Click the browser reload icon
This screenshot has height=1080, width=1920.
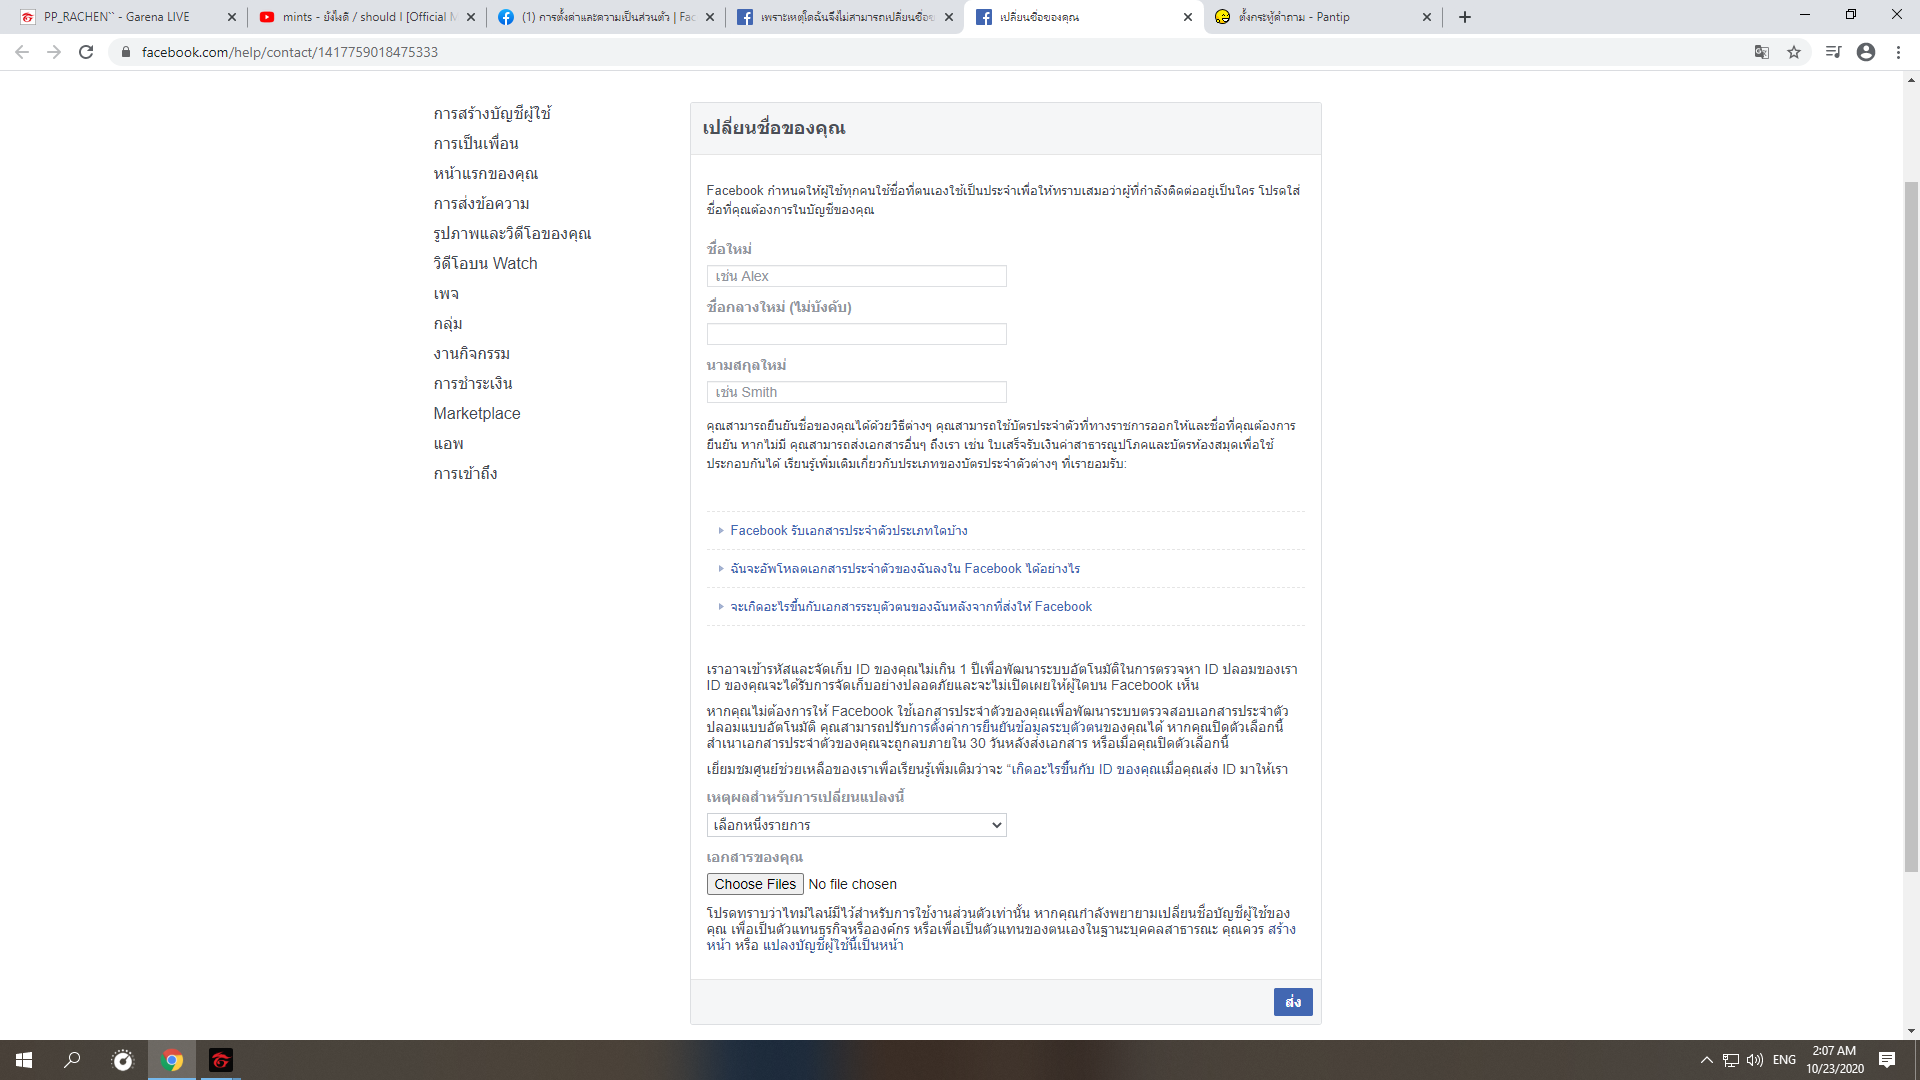tap(86, 52)
